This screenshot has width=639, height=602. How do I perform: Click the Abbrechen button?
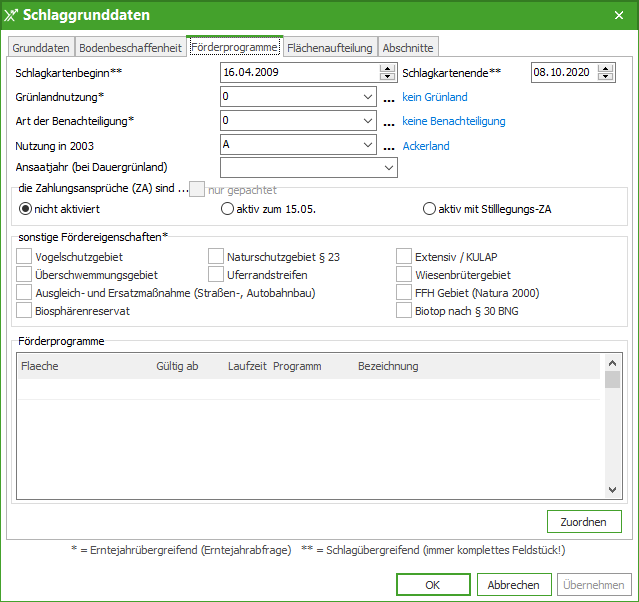[x=514, y=585]
